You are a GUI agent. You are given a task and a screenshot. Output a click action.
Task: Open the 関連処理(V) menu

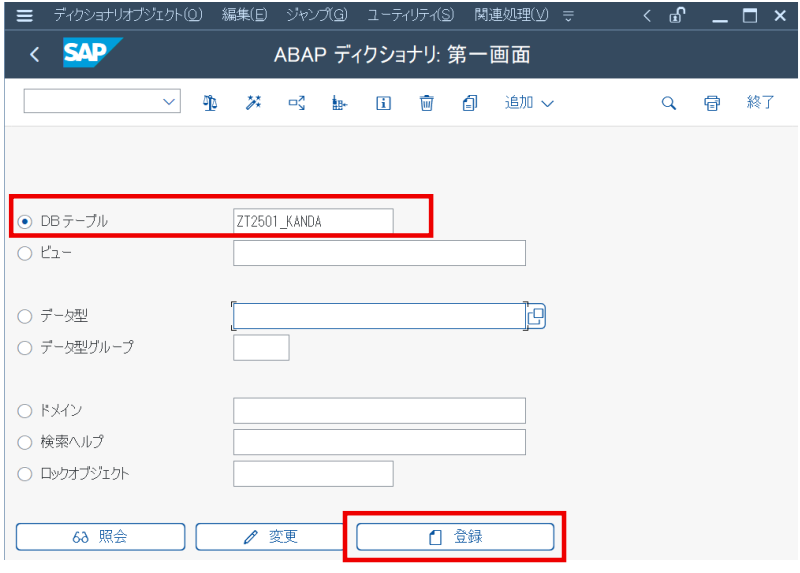point(511,15)
